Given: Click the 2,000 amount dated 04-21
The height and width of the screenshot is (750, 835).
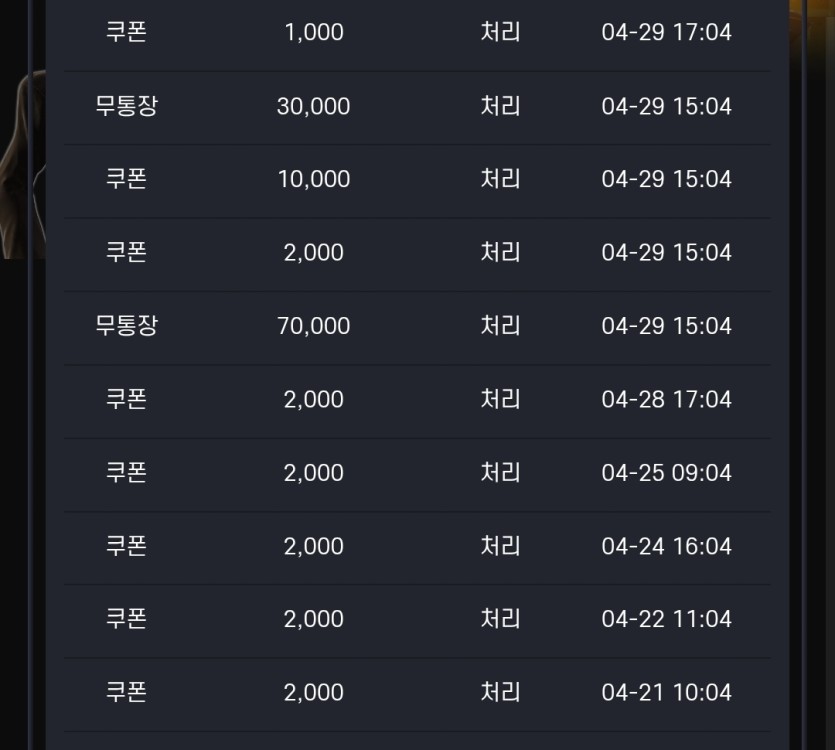Looking at the screenshot, I should (x=313, y=692).
